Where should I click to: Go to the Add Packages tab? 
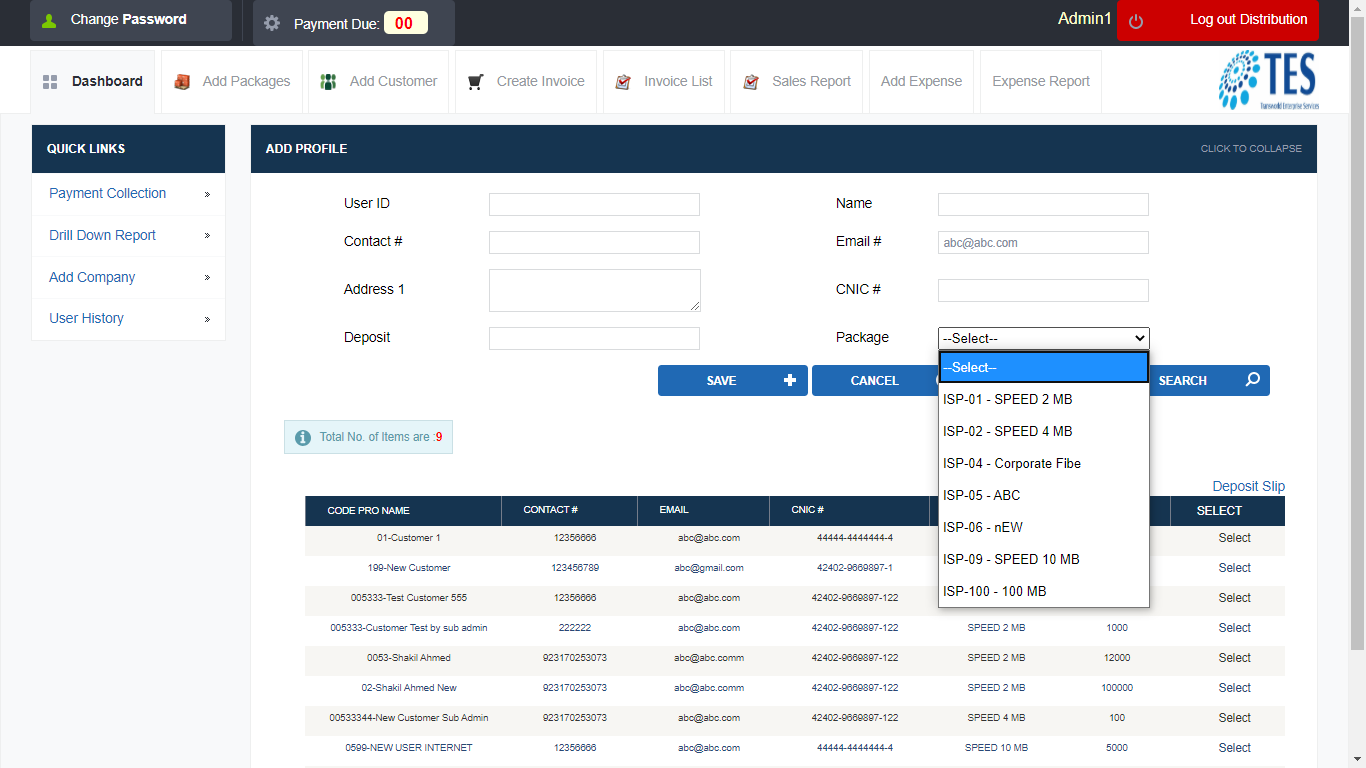[x=232, y=82]
